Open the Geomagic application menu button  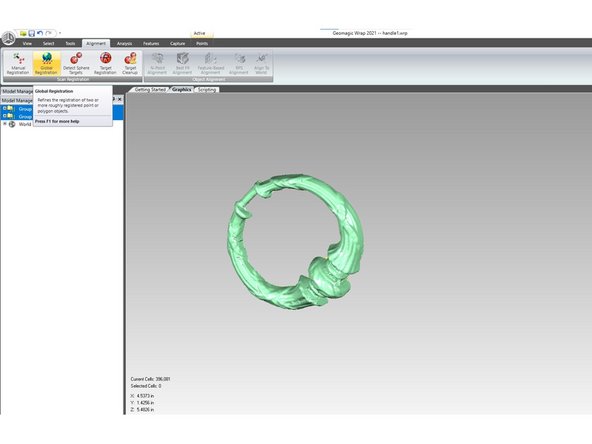[8, 38]
